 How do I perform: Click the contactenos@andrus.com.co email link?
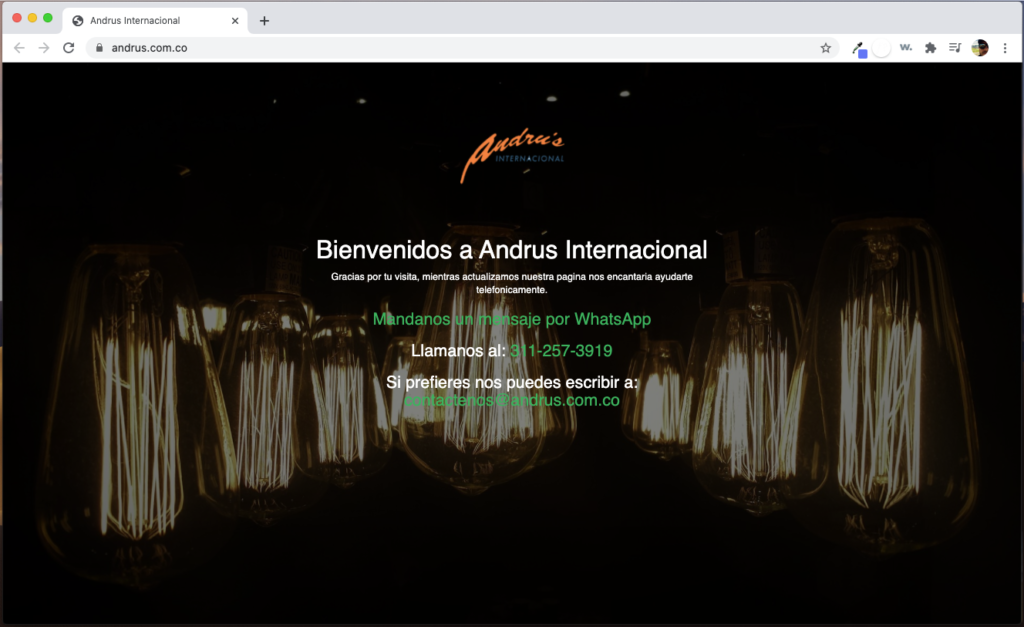coord(511,400)
